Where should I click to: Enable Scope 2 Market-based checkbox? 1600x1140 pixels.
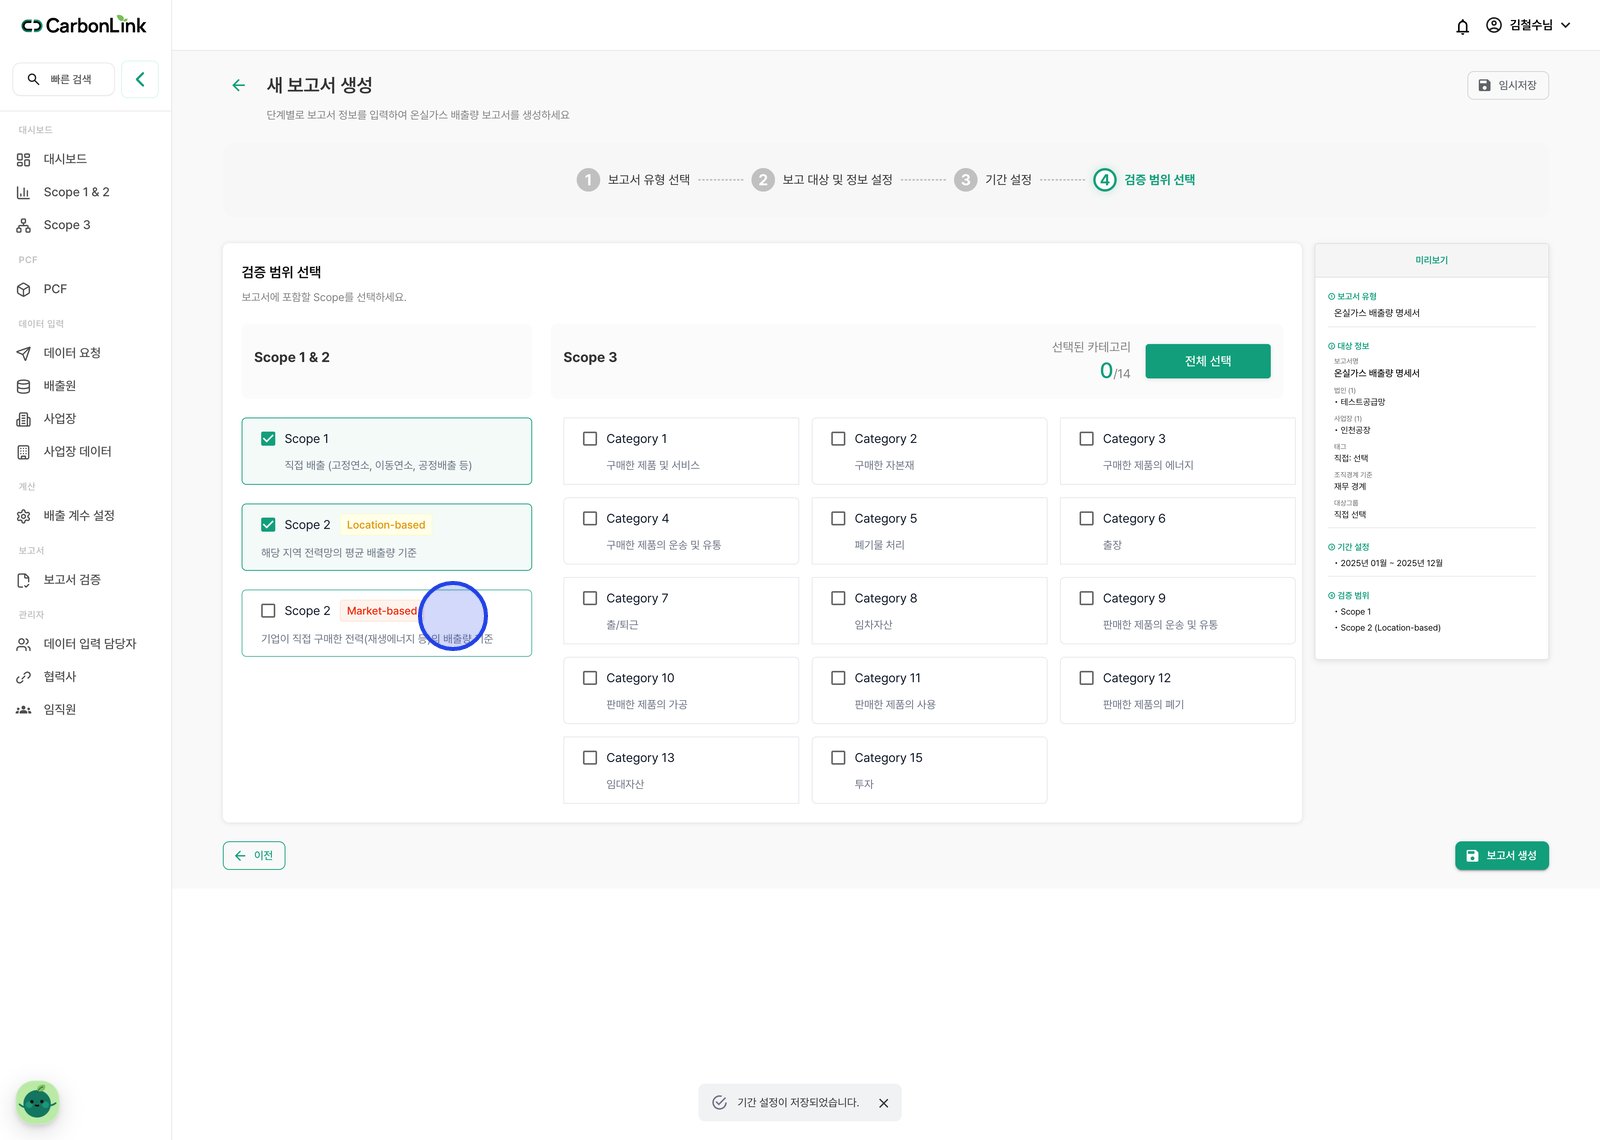tap(268, 611)
